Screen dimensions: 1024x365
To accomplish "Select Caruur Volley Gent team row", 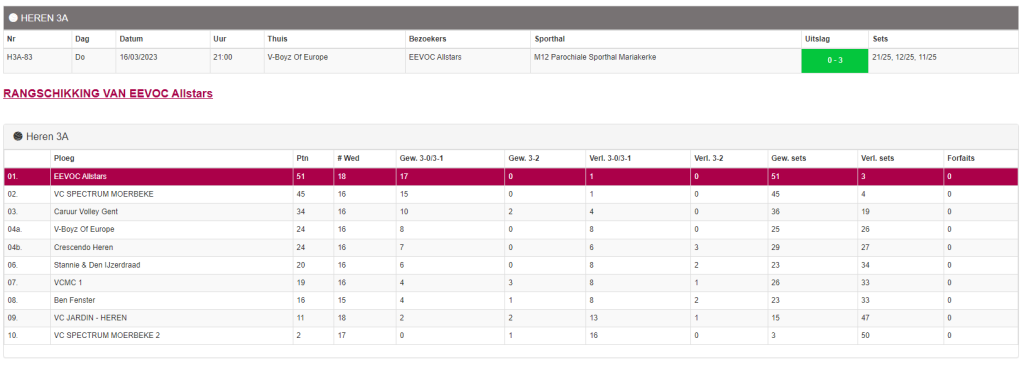I will point(511,212).
